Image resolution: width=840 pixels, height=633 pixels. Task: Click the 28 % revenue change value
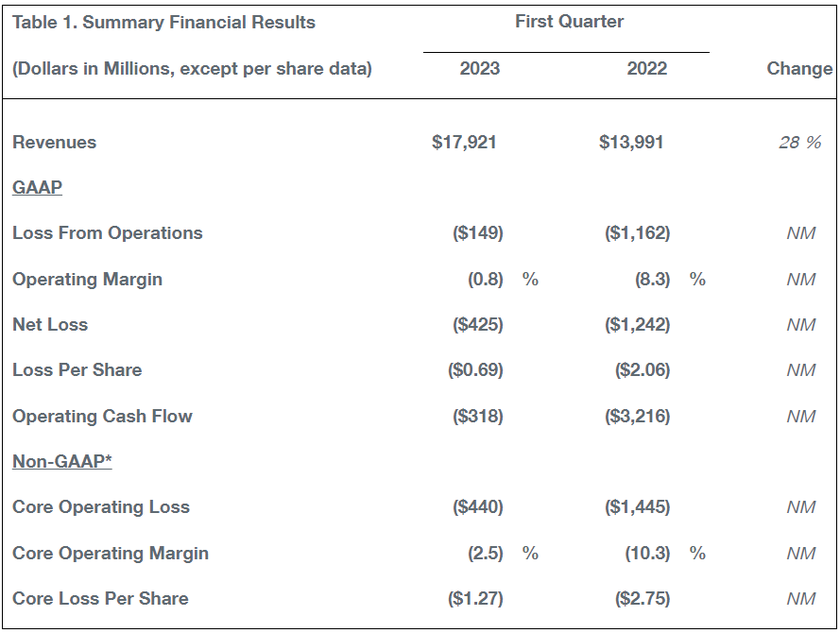tap(800, 142)
